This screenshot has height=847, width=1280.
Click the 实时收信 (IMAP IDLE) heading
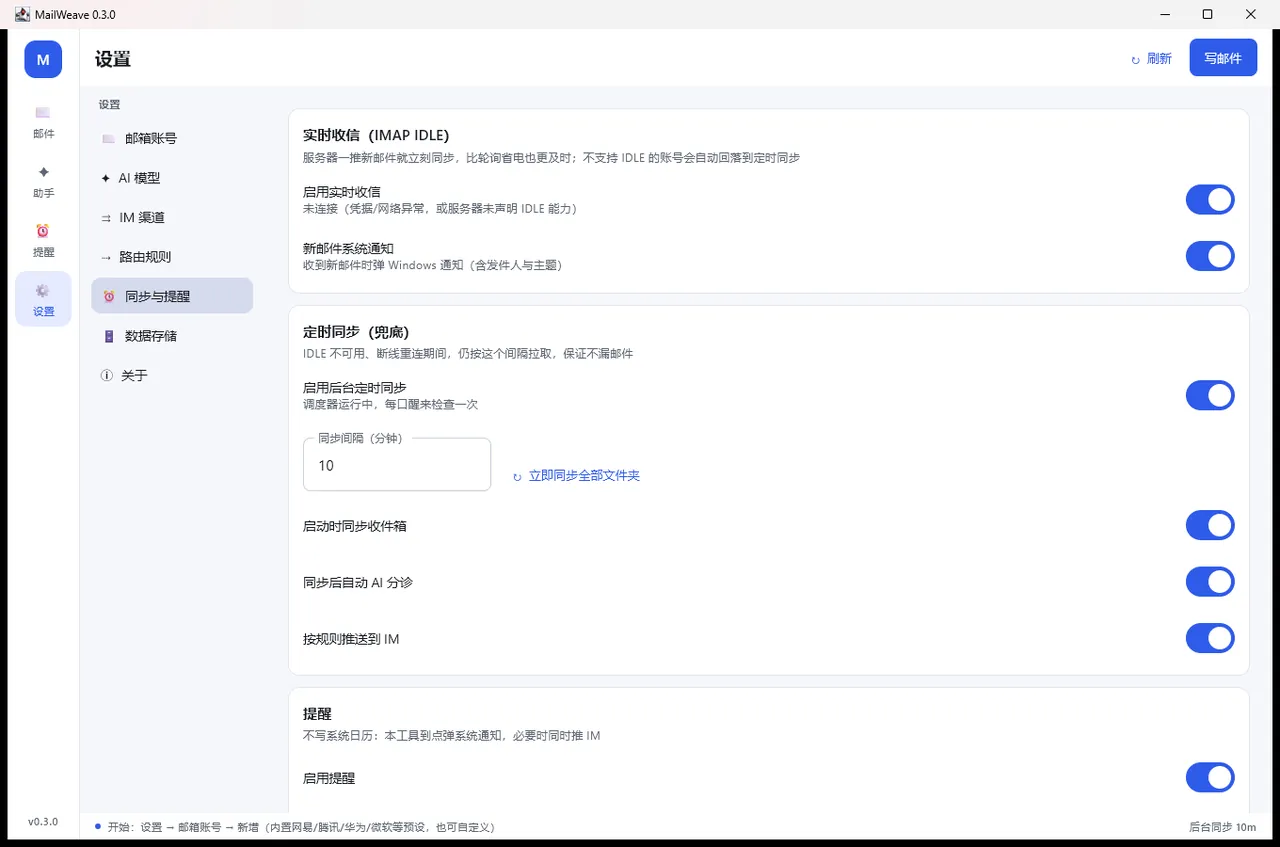coord(376,135)
